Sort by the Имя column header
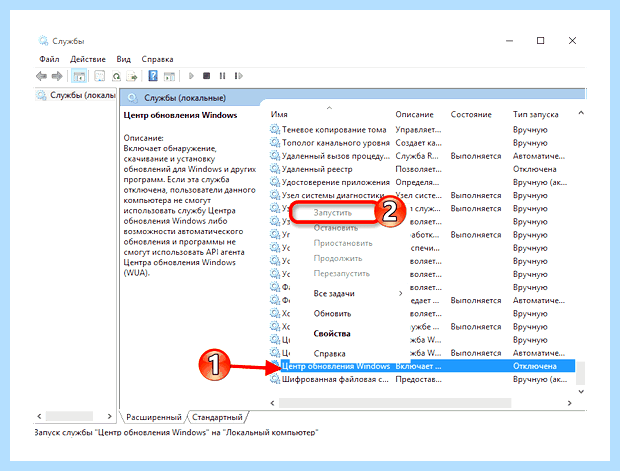The image size is (620, 471). (279, 114)
